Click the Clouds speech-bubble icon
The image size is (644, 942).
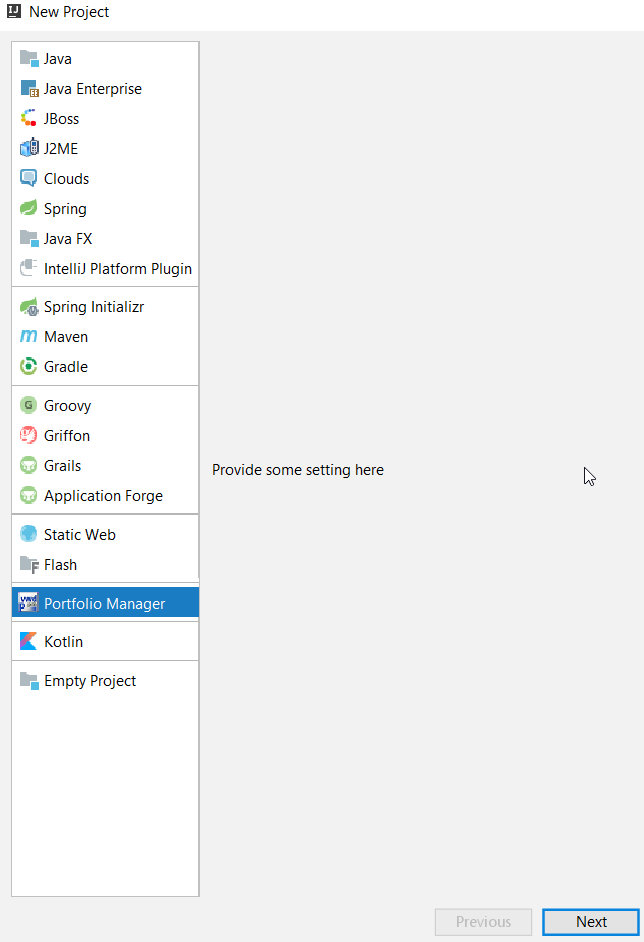point(29,178)
